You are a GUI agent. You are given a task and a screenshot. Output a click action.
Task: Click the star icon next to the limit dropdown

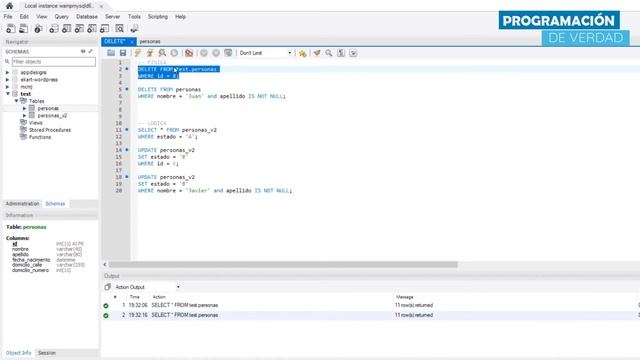tap(302, 53)
